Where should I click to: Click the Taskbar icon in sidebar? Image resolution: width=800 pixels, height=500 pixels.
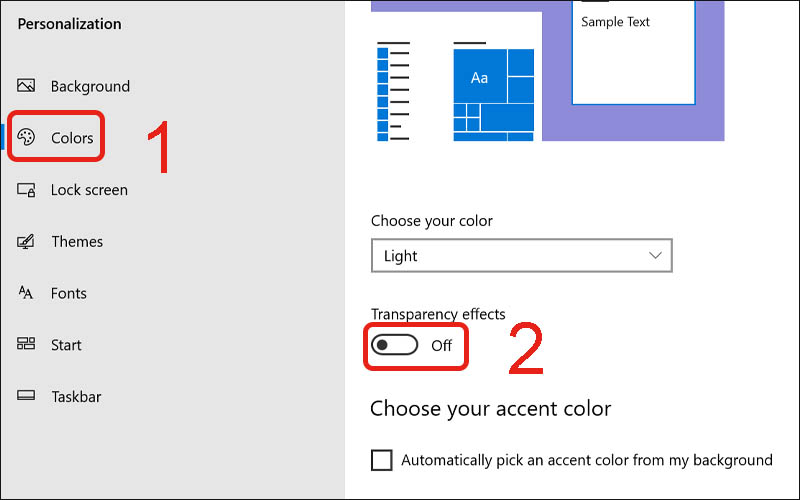coord(27,397)
